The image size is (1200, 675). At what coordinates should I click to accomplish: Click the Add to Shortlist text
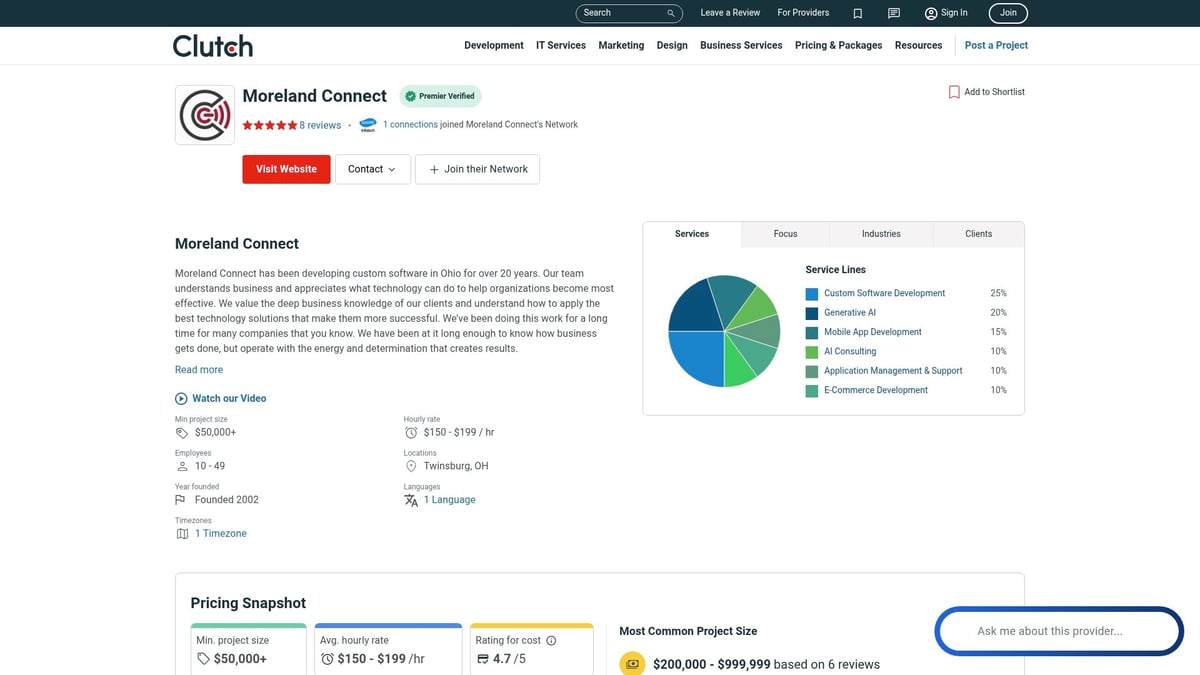coord(994,92)
